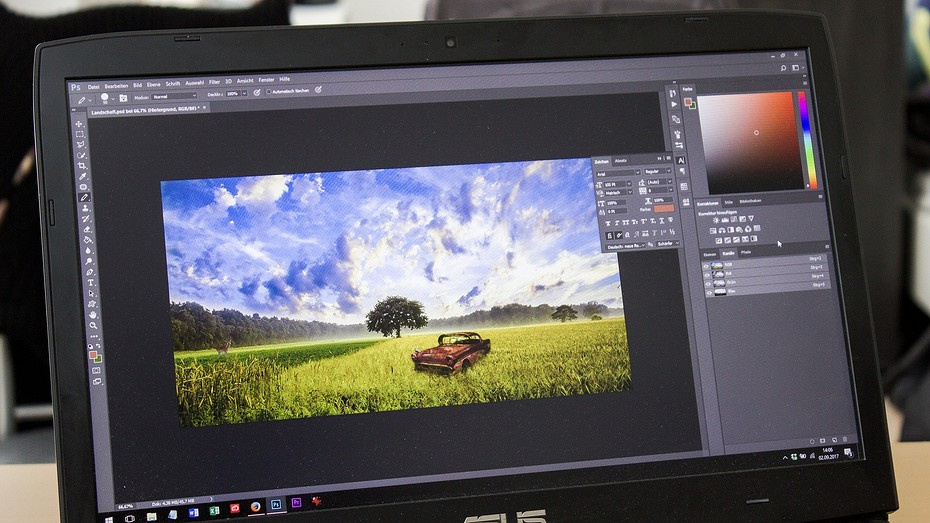930x523 pixels.
Task: Open the Fenster menu
Action: point(266,79)
